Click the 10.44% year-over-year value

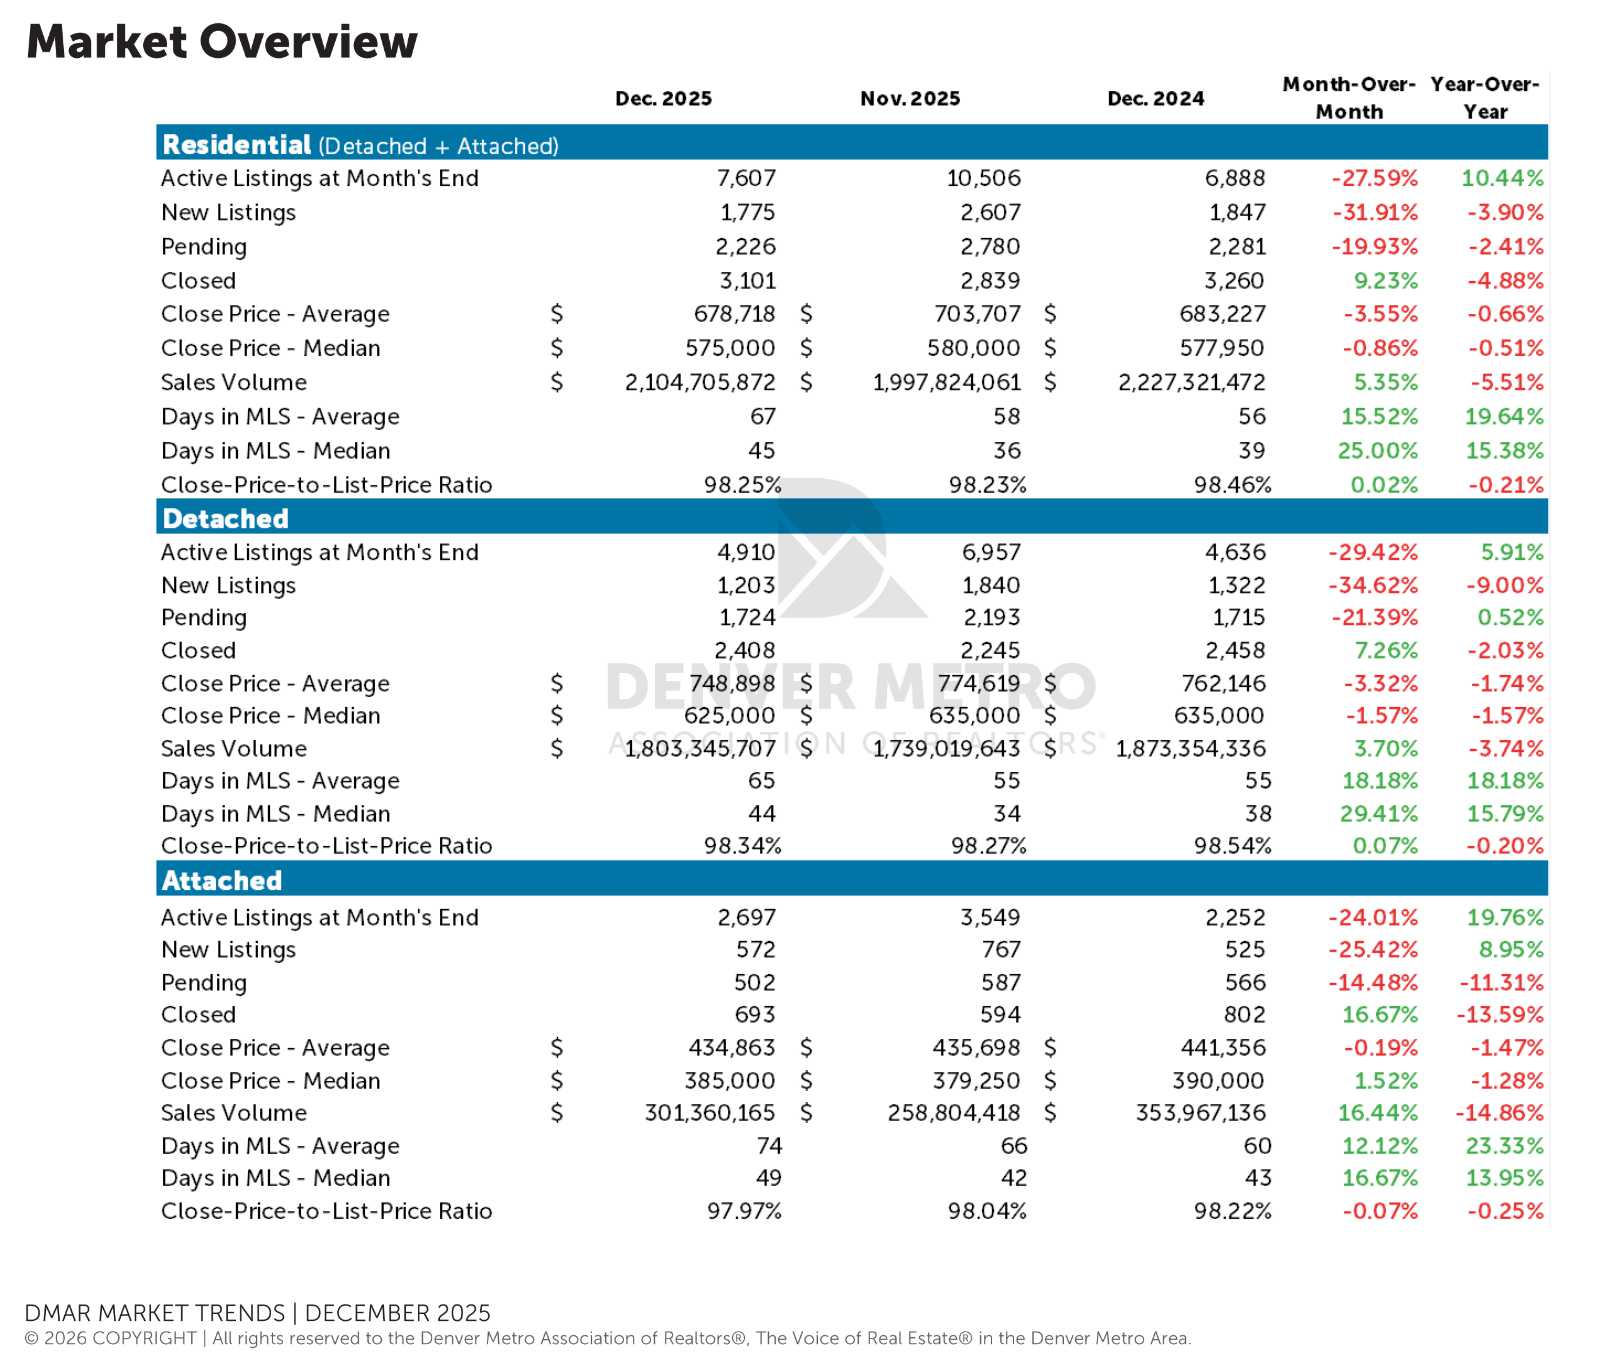[1502, 178]
